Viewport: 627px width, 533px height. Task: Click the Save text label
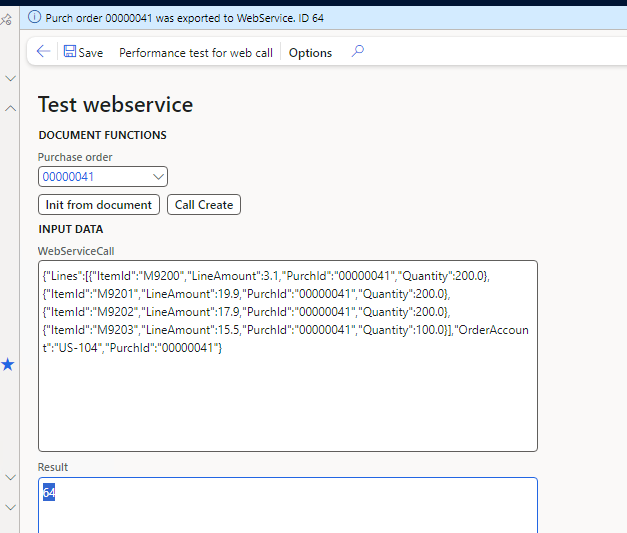91,53
